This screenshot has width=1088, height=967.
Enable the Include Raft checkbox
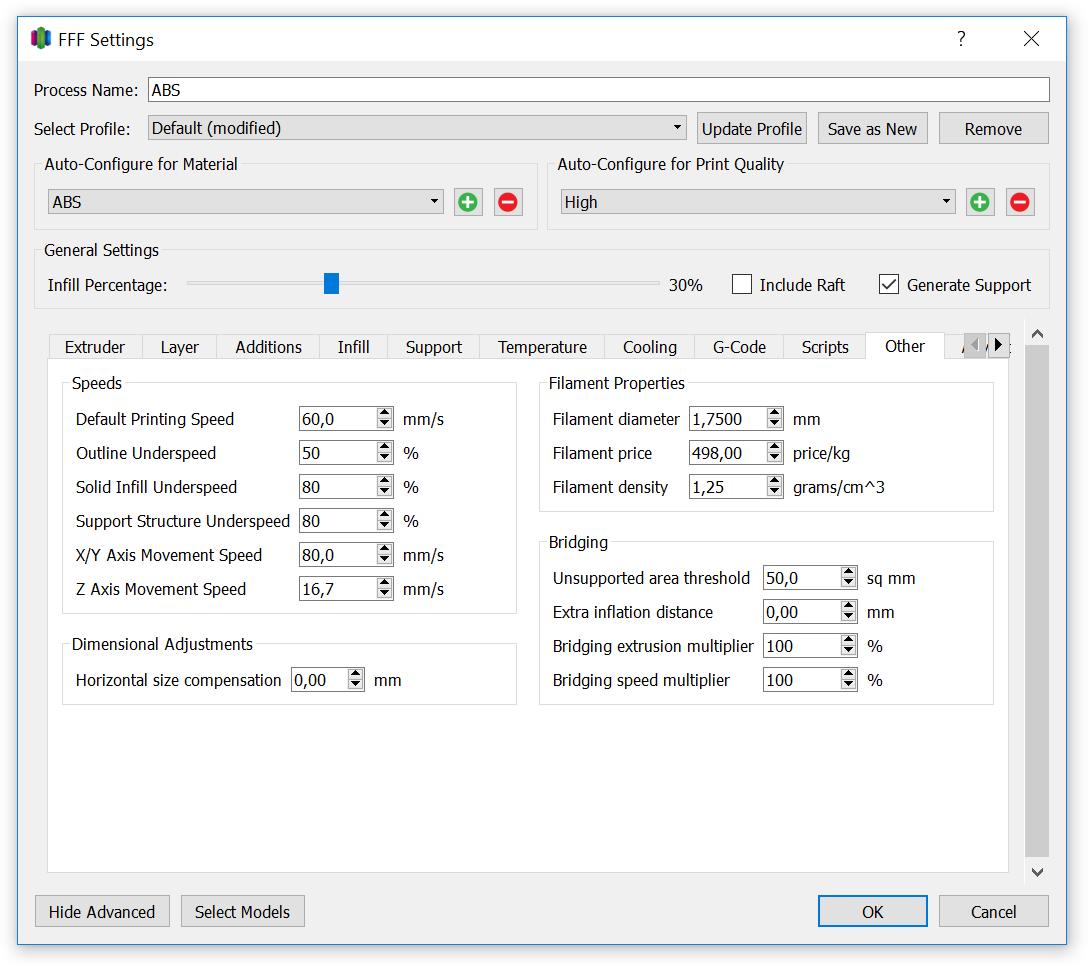pos(742,284)
